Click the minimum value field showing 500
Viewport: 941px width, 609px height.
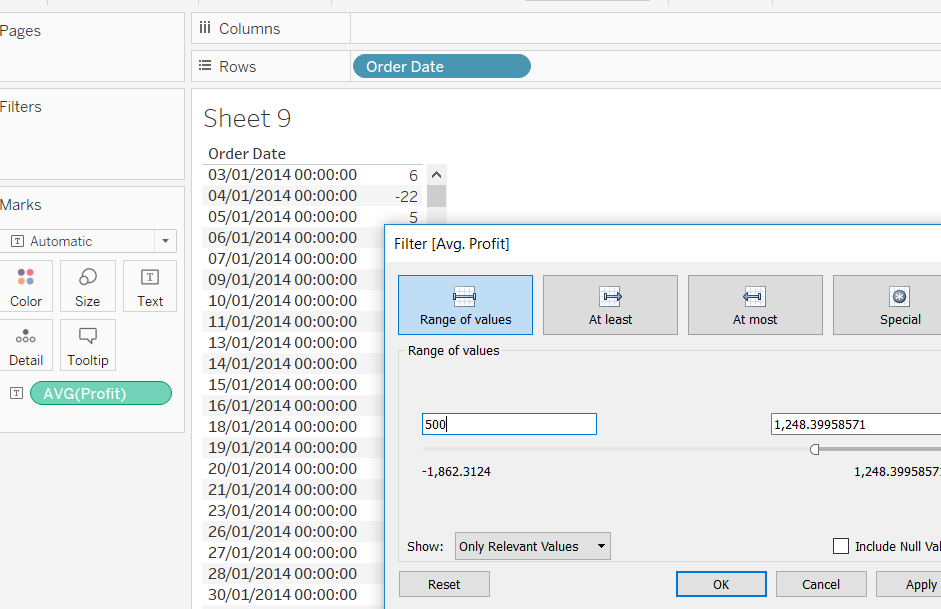click(508, 424)
